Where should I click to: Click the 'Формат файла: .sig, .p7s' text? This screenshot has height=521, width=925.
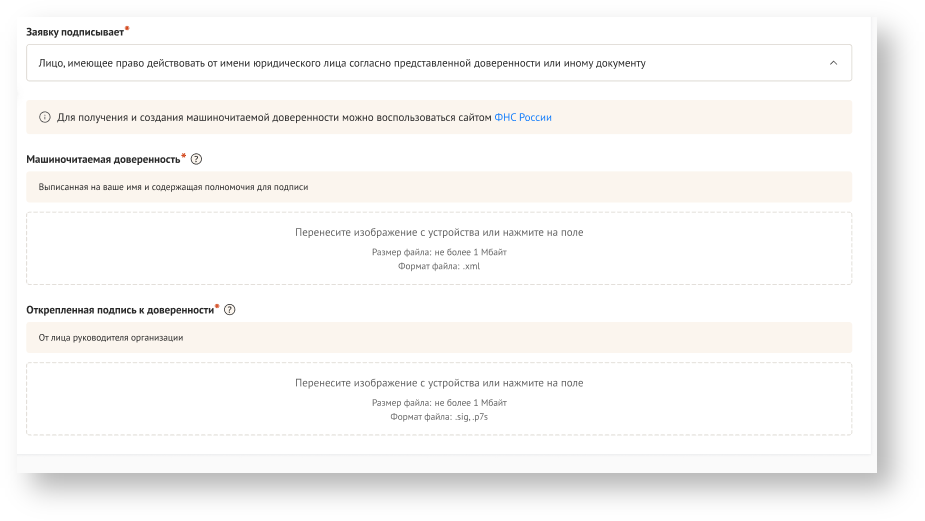pyautogui.click(x=439, y=417)
